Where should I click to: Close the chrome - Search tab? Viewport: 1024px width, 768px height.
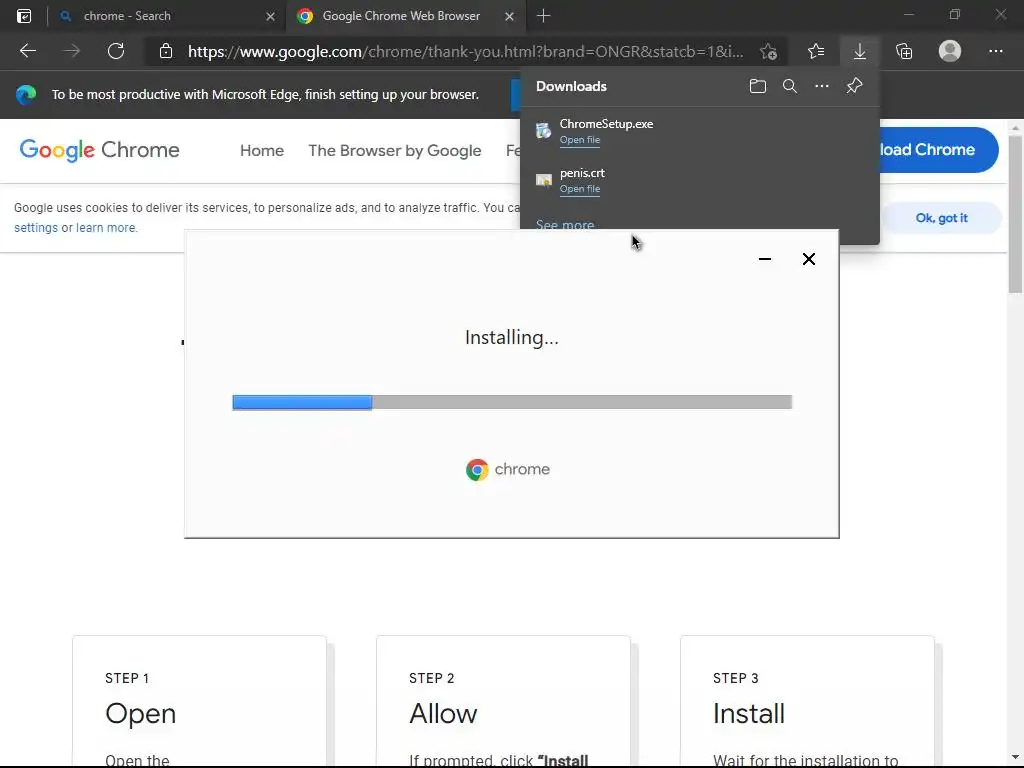point(270,16)
